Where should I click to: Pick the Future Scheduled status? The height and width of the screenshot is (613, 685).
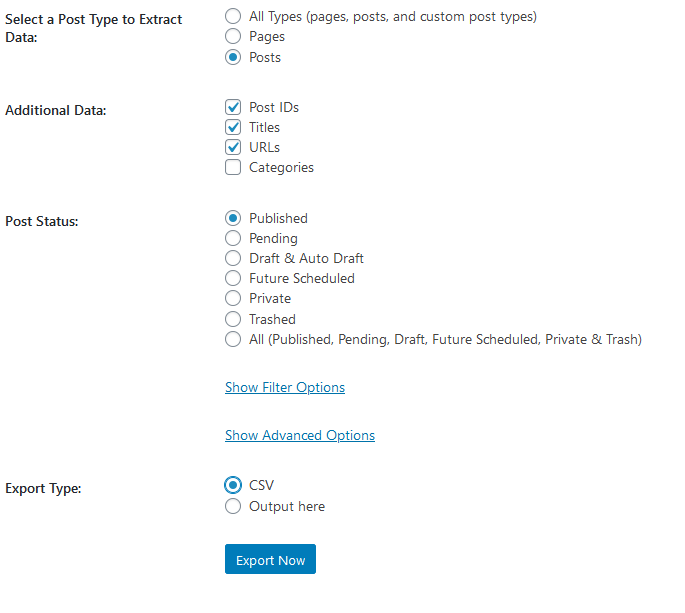(233, 278)
